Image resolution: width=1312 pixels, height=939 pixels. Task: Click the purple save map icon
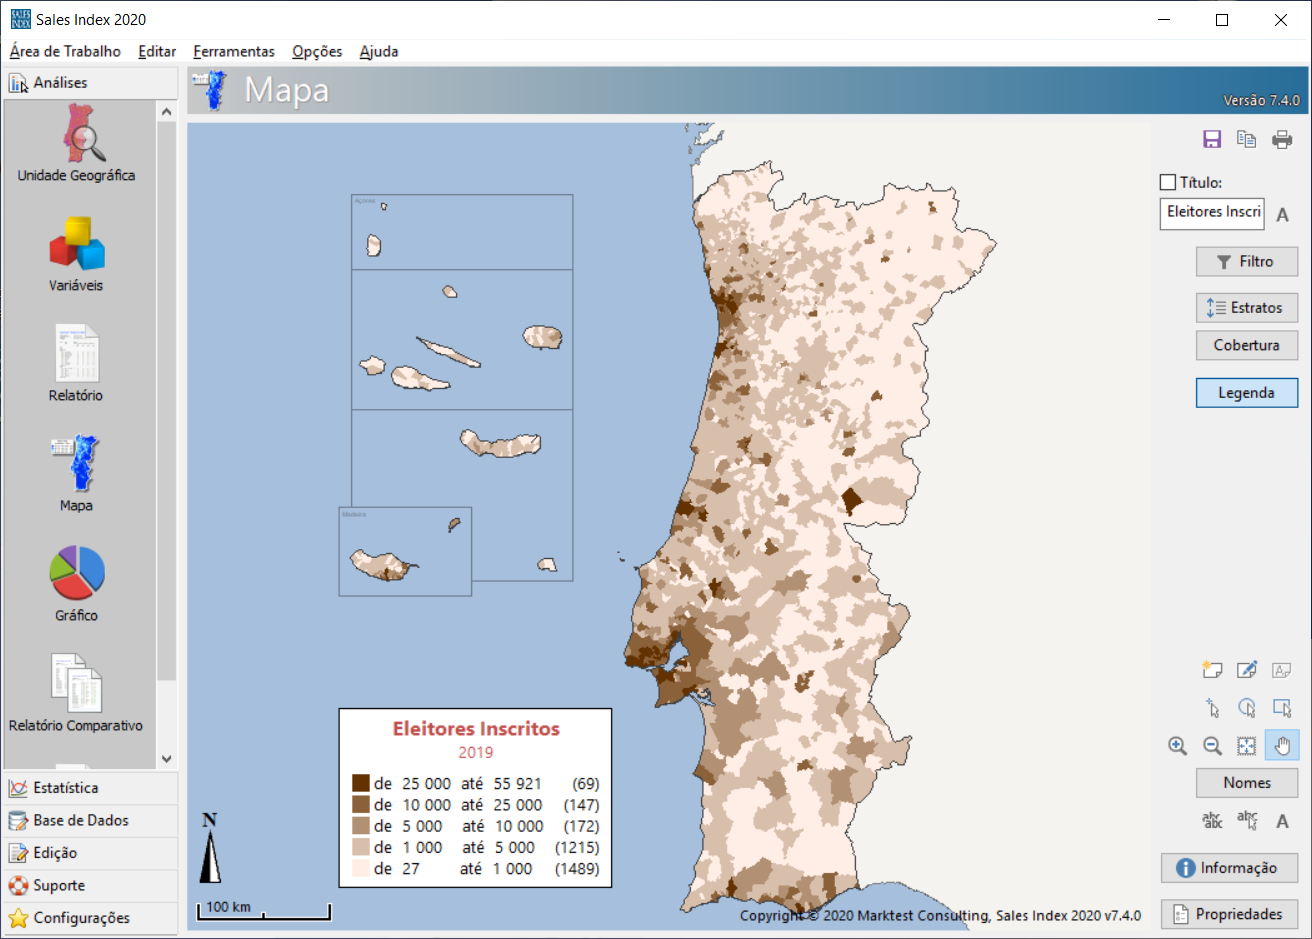(1212, 140)
